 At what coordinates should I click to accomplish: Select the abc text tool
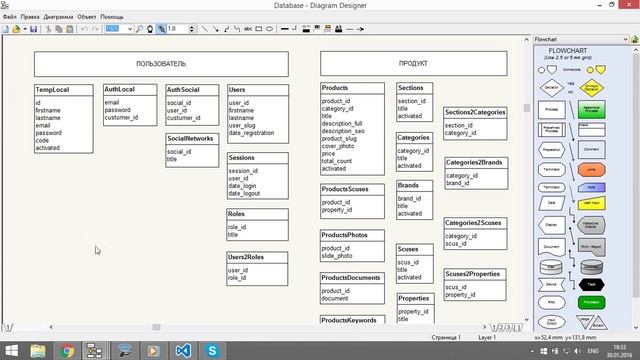(x=248, y=29)
